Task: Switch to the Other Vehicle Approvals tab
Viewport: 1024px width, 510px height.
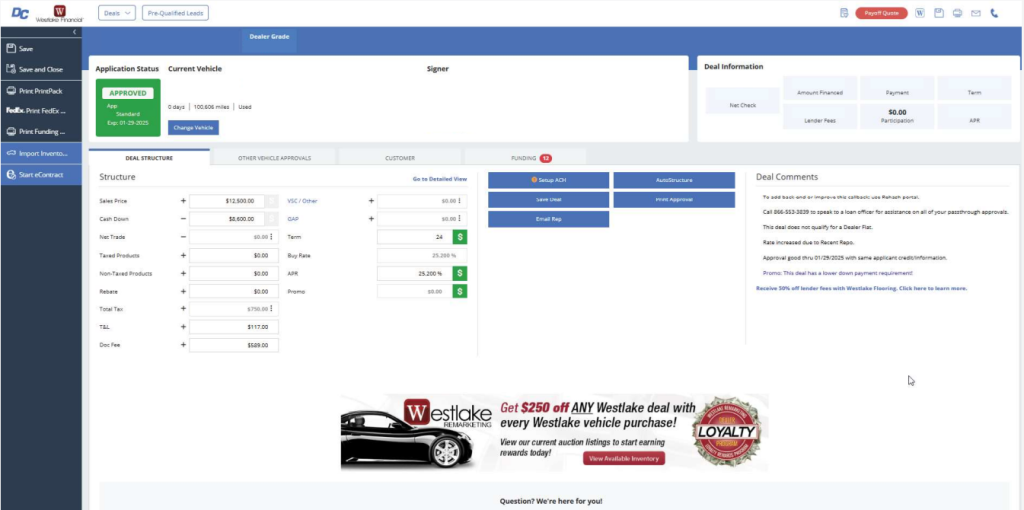Action: 274,158
